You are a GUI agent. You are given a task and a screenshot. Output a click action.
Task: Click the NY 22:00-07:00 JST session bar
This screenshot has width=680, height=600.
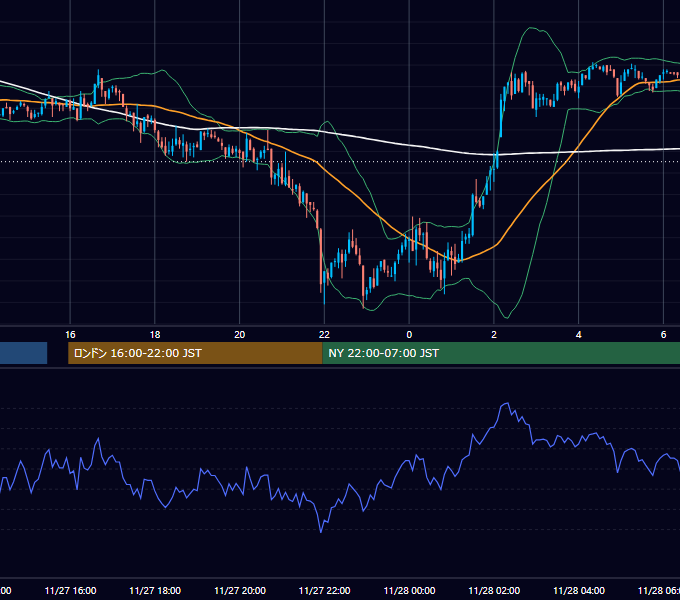(501, 353)
